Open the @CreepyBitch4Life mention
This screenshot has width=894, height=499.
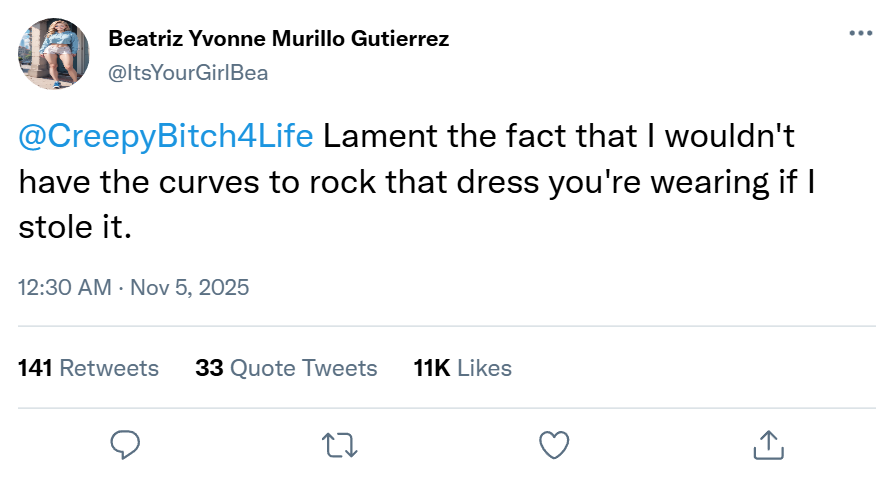coord(166,136)
